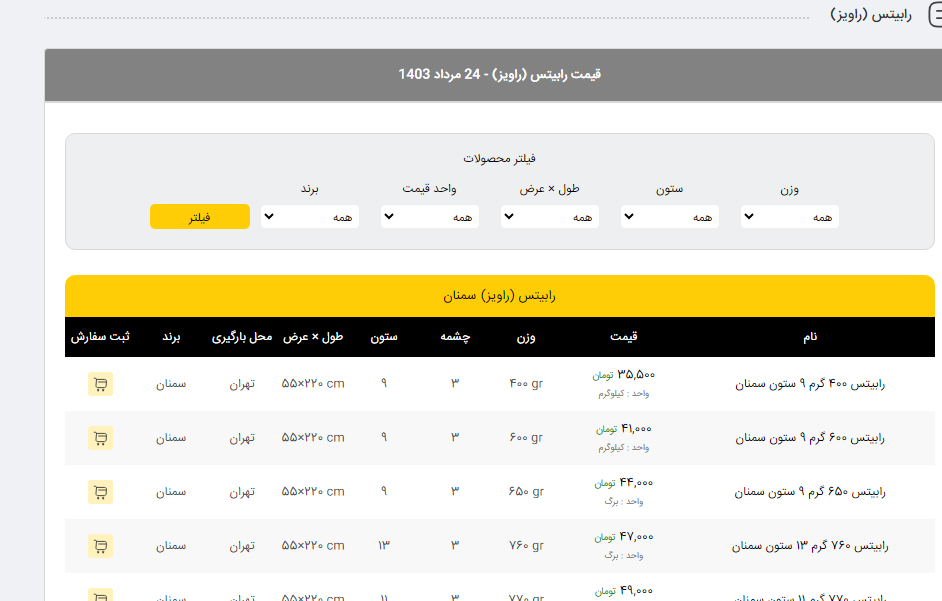Click the order cart icon for رابیتس ۴۰۰ گرم
Viewport: 942px width, 601px height.
100,384
